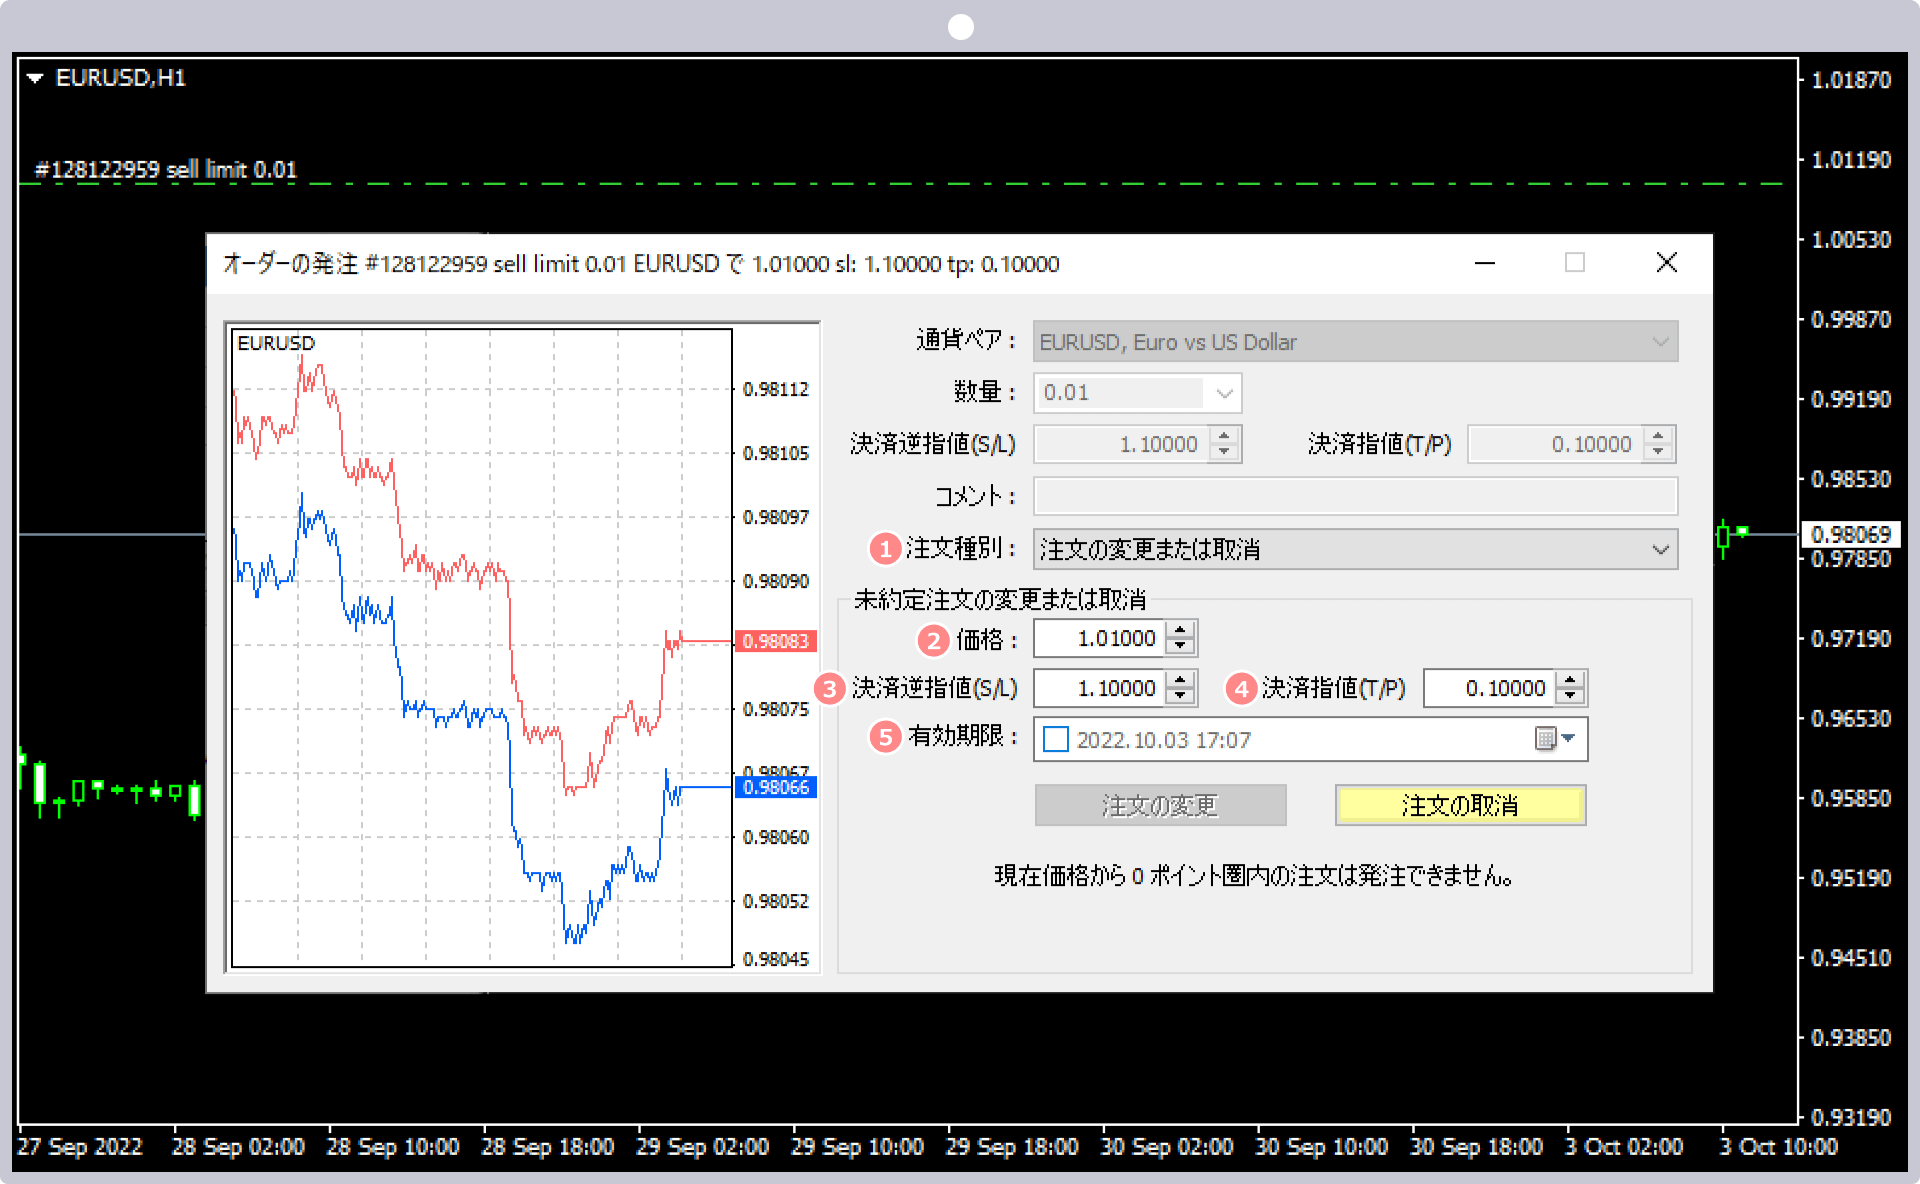Click the 価格 price field showing 1.01000
The width and height of the screenshot is (1920, 1184).
point(1100,638)
